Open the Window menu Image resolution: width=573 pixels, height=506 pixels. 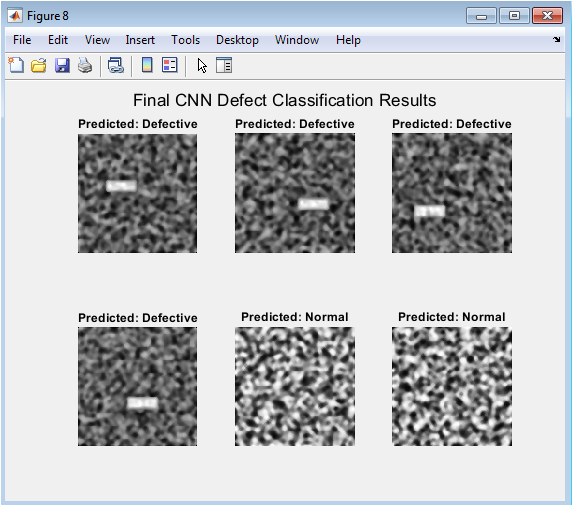pos(297,40)
